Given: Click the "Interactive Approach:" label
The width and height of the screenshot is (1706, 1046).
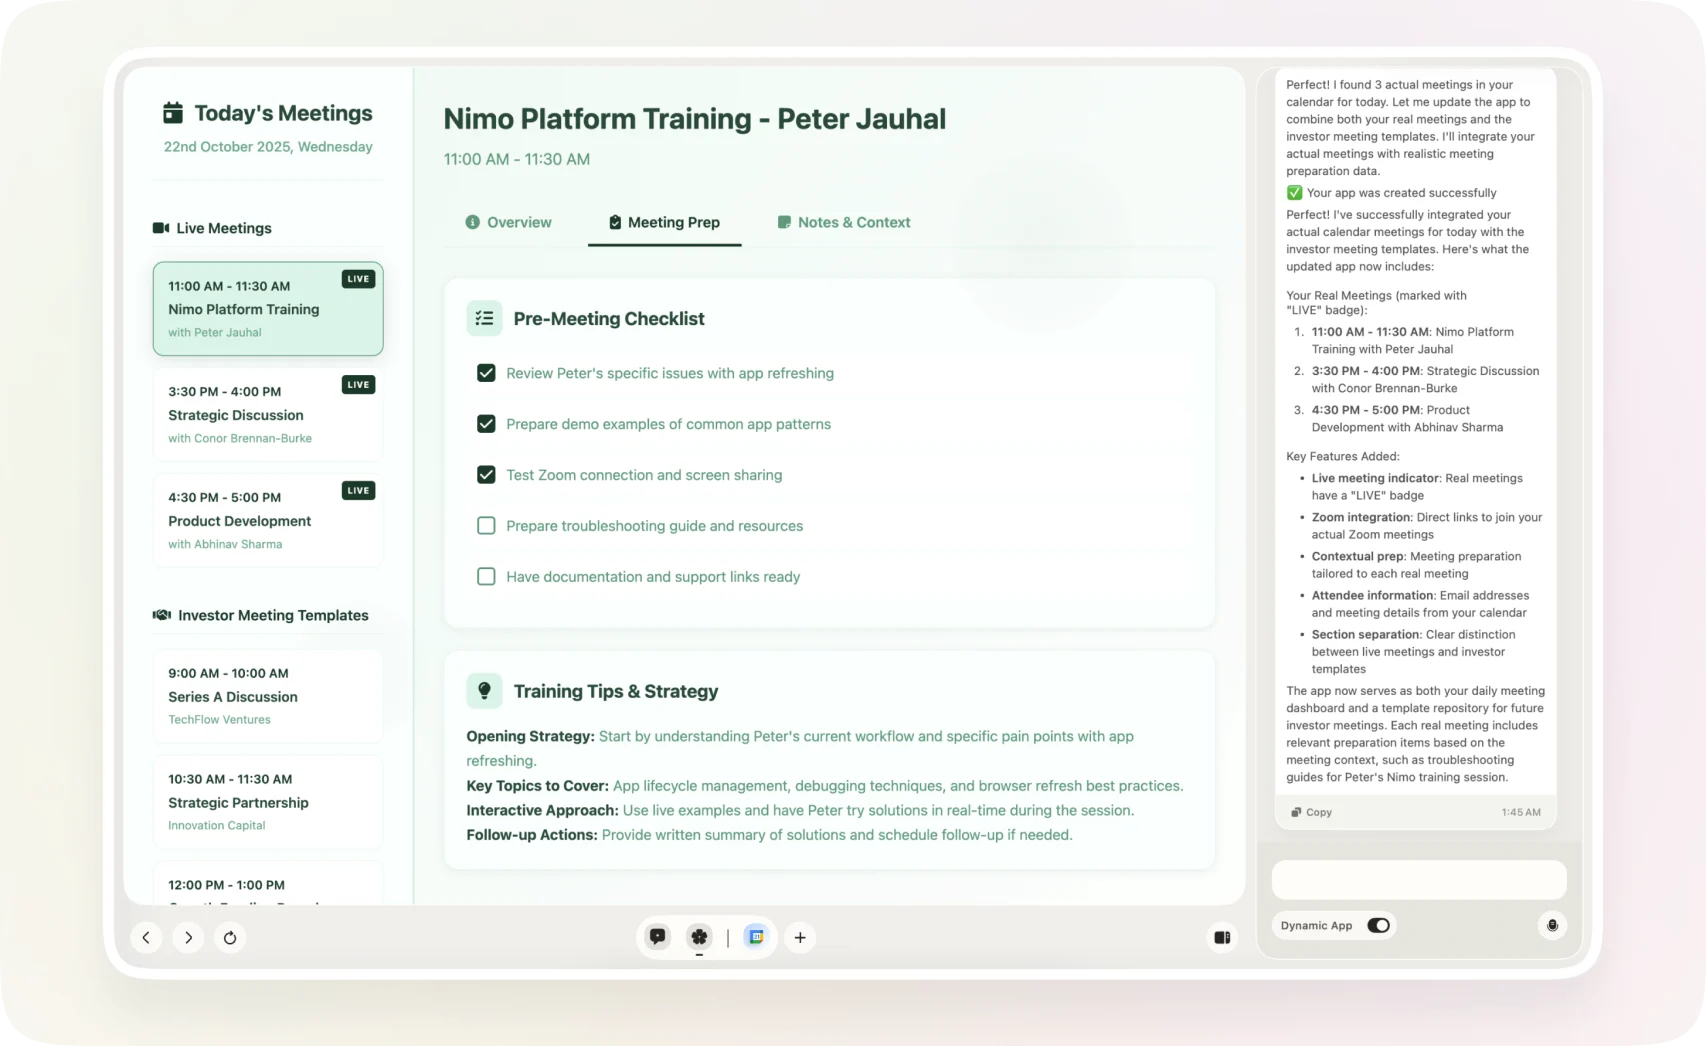Looking at the screenshot, I should 542,810.
